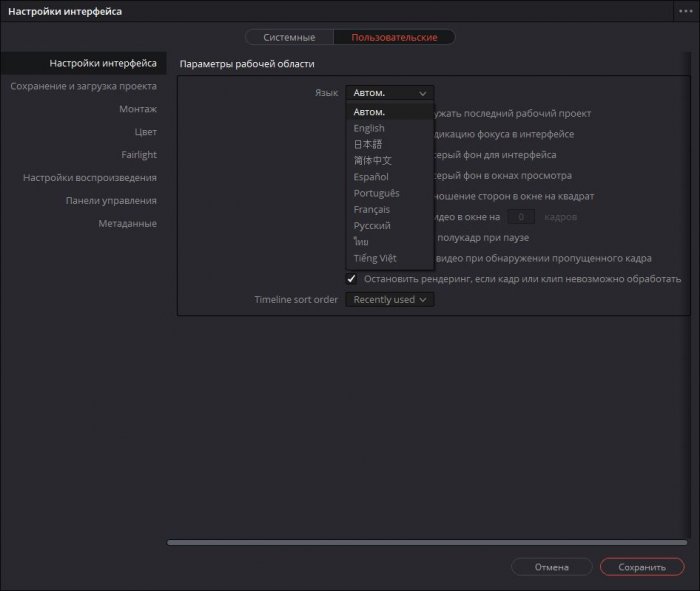Image resolution: width=700 pixels, height=591 pixels.
Task: Pick 日本語 language option
Action: point(368,144)
